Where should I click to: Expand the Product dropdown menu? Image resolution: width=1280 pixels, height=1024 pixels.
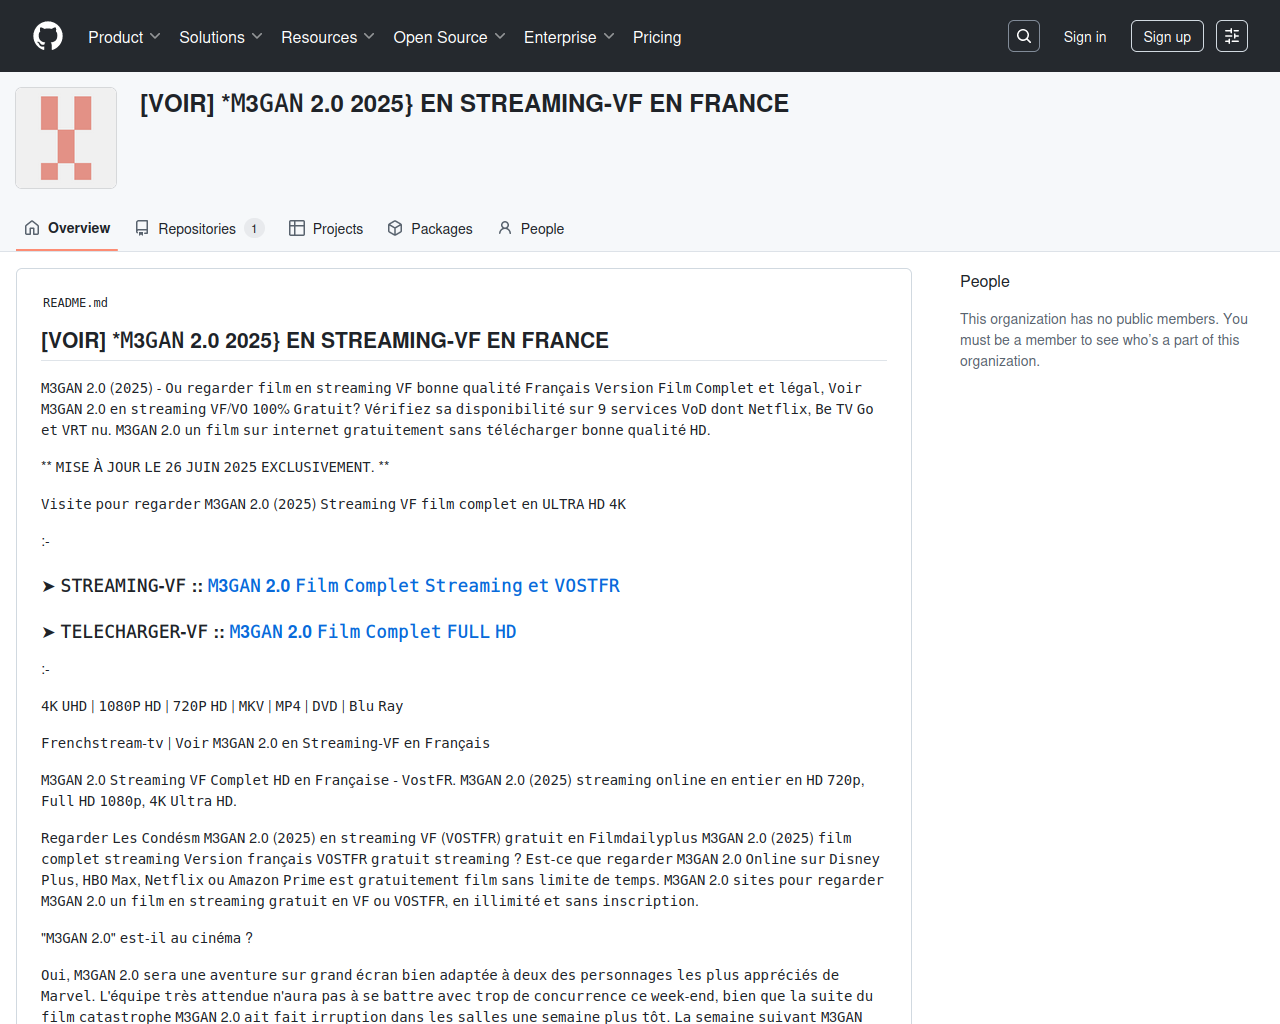click(x=123, y=37)
